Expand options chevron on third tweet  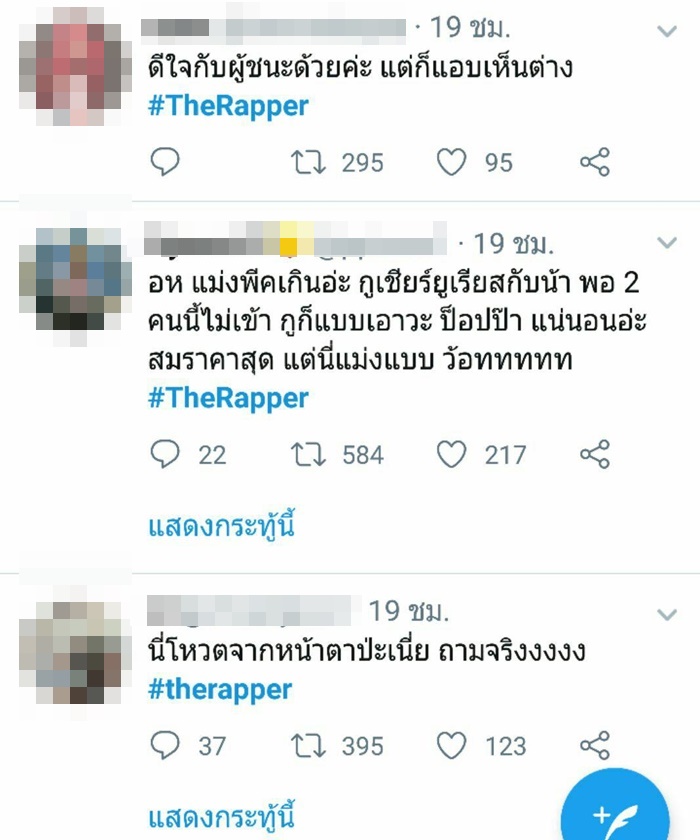click(x=667, y=614)
